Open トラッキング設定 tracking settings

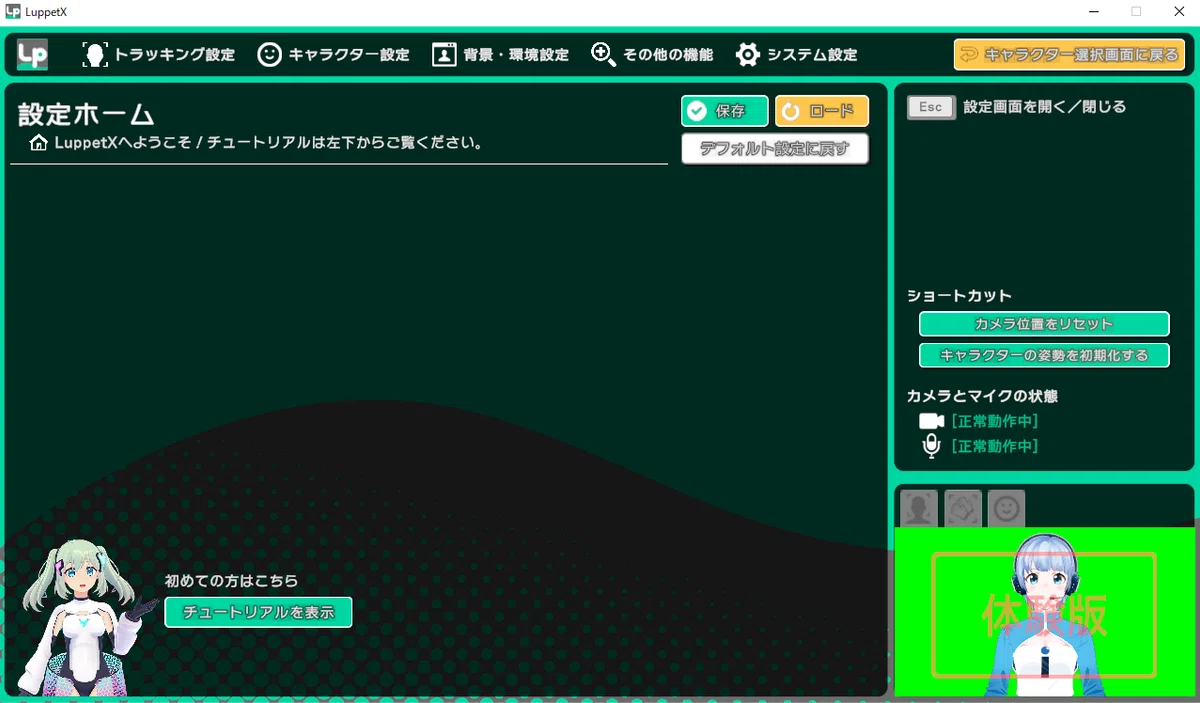[x=159, y=55]
